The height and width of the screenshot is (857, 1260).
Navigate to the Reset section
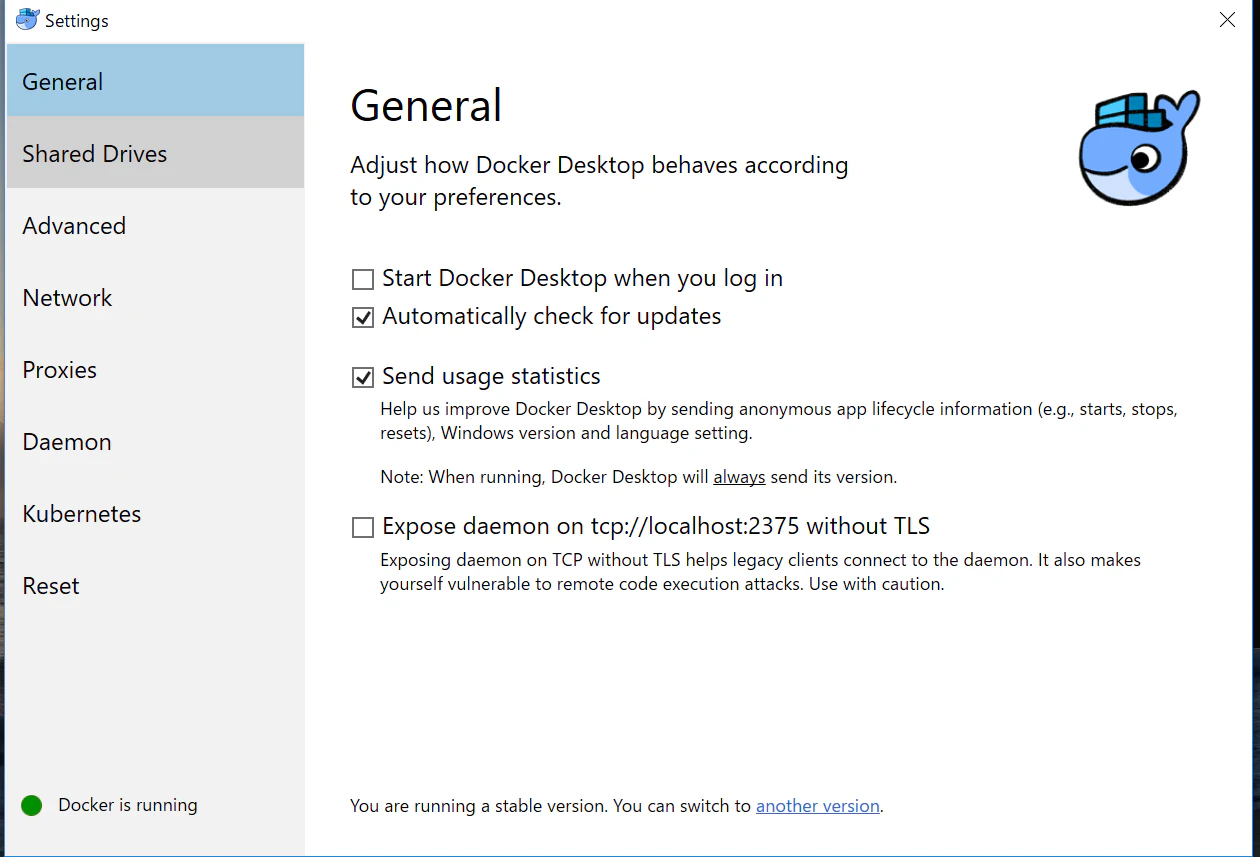155,585
